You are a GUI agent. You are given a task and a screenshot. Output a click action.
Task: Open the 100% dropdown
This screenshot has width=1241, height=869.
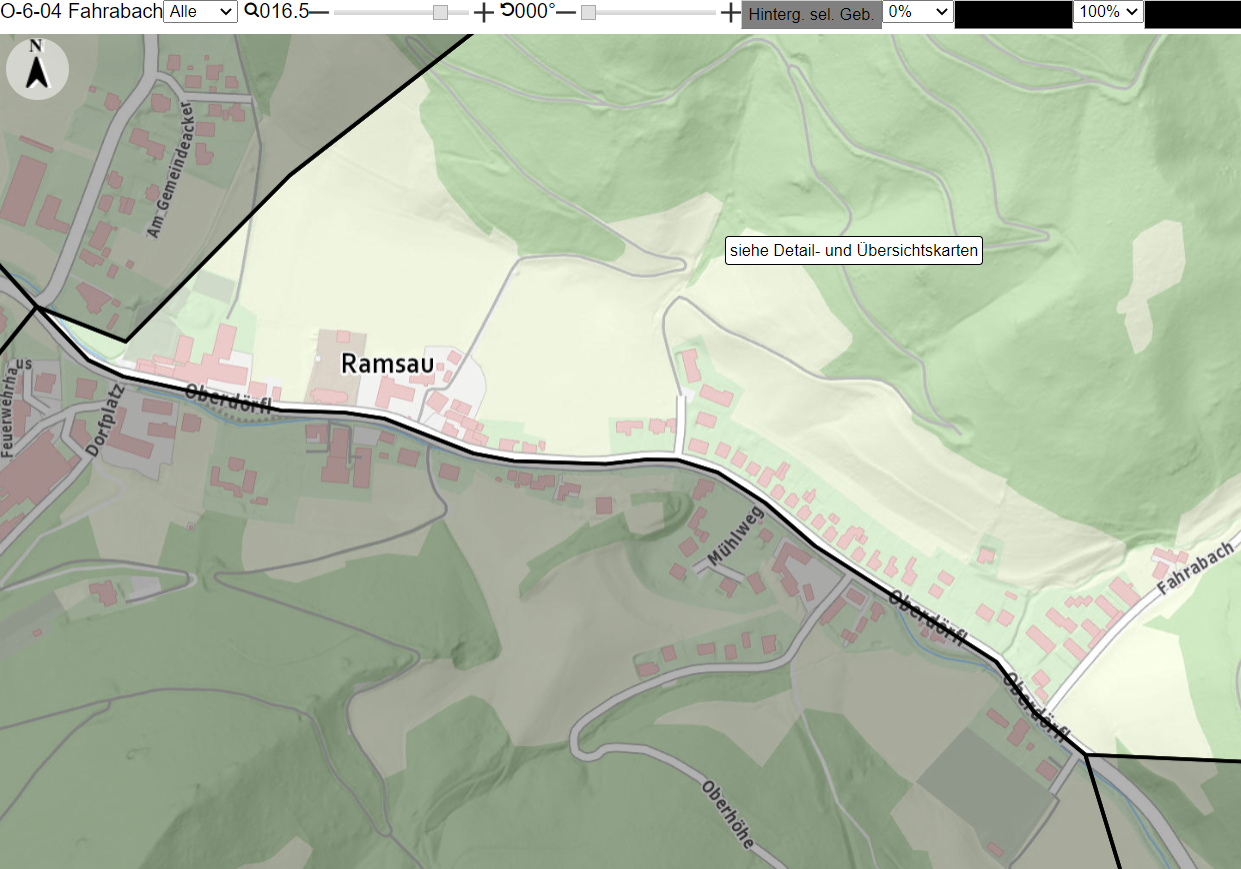click(x=1108, y=12)
